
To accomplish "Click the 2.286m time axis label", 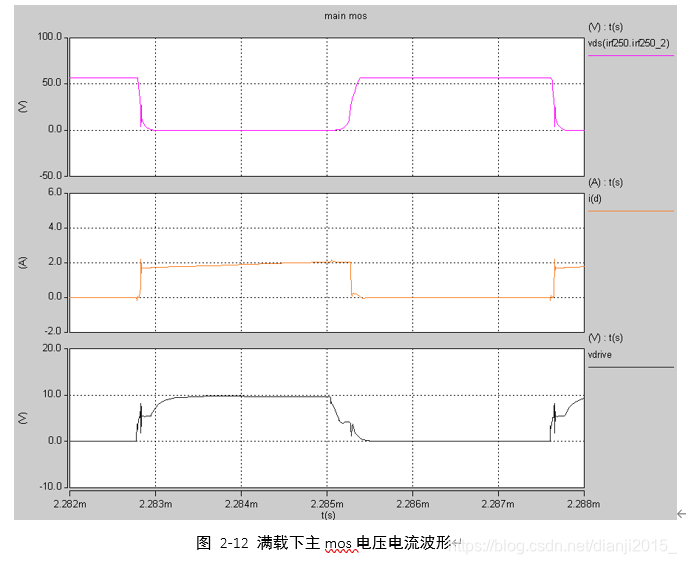I will click(x=413, y=504).
